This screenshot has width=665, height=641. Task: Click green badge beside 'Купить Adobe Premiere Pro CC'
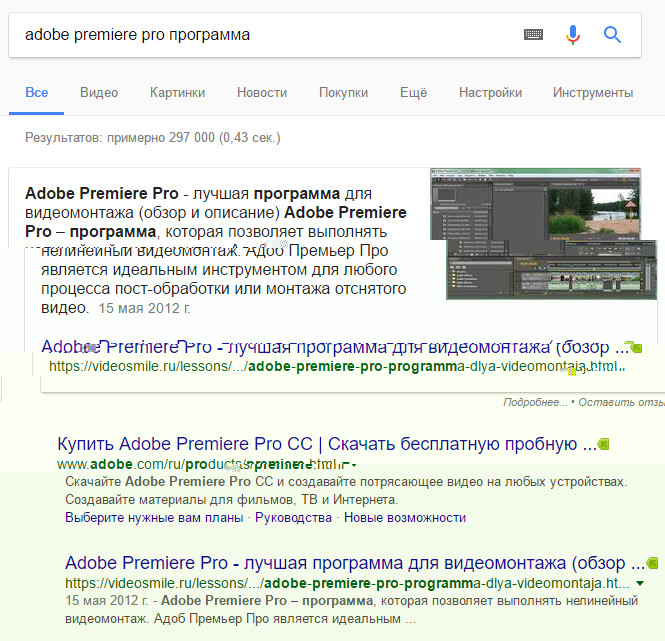pos(603,444)
